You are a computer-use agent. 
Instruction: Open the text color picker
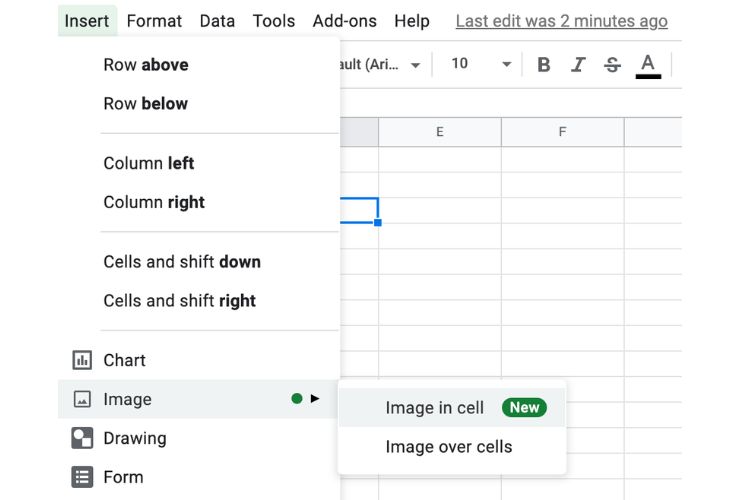648,65
